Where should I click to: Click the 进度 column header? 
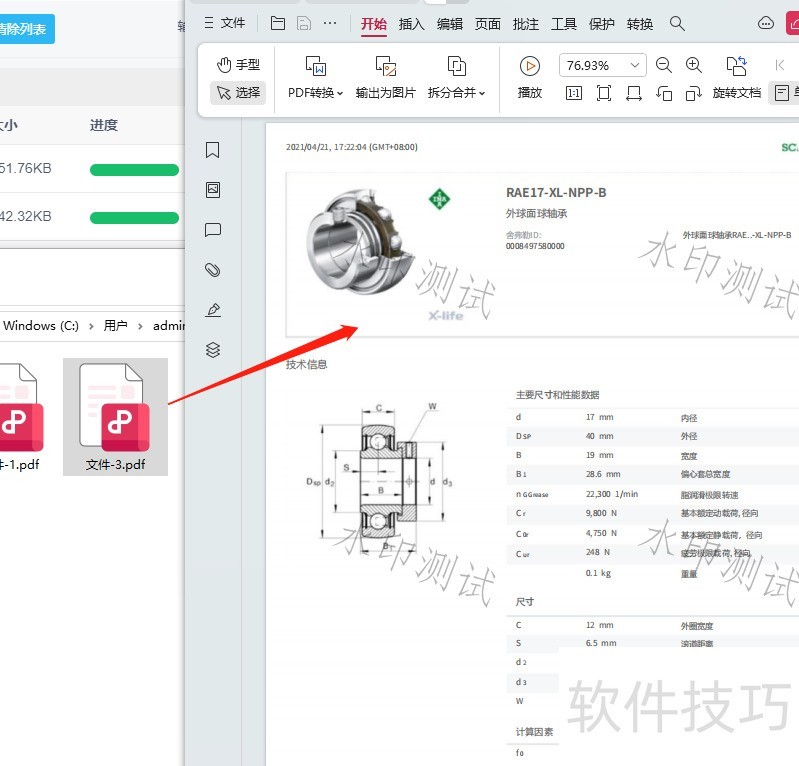(104, 125)
